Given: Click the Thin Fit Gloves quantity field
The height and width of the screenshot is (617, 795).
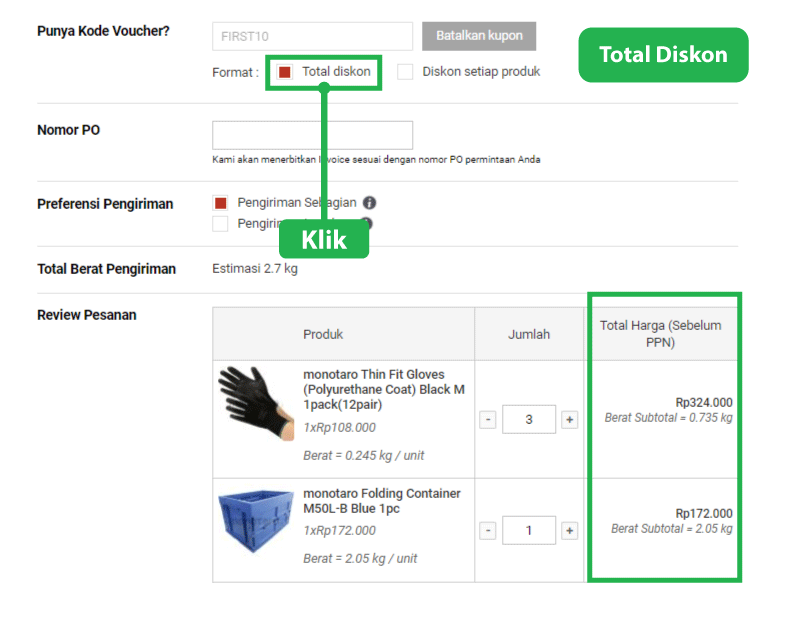Looking at the screenshot, I should (528, 420).
